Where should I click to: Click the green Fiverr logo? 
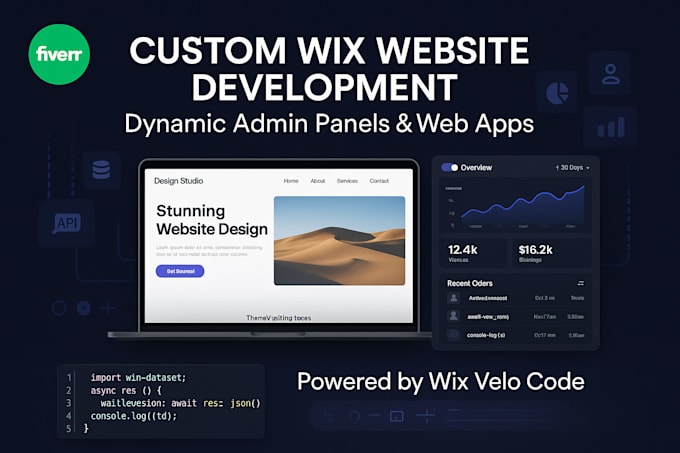(x=59, y=54)
